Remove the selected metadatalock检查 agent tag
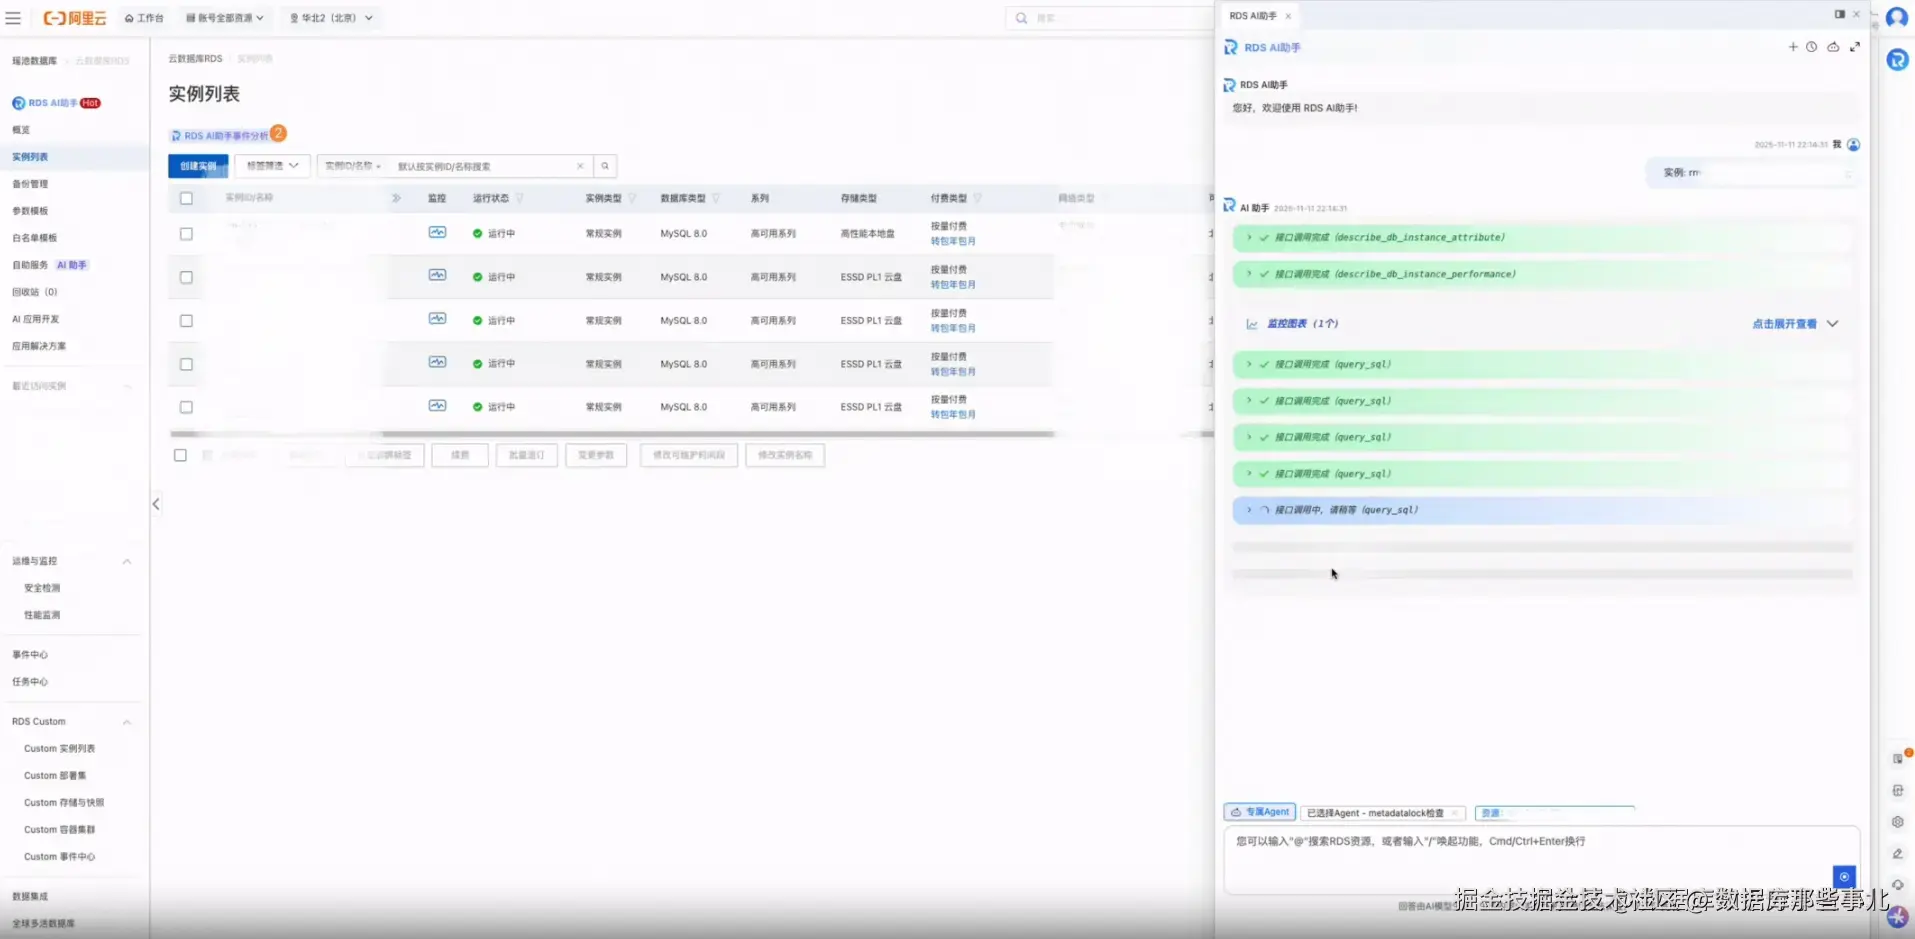This screenshot has height=939, width=1915. pyautogui.click(x=1454, y=813)
